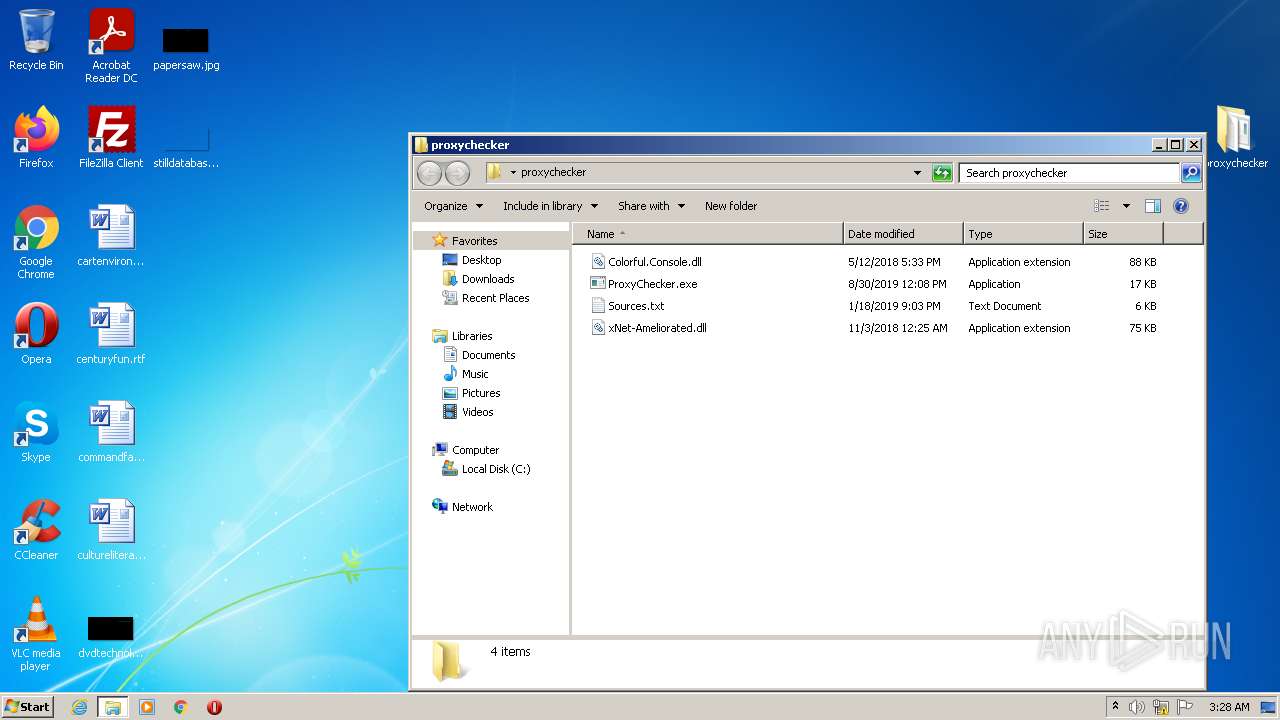
Task: Select the Sources.txt file
Action: [x=636, y=306]
